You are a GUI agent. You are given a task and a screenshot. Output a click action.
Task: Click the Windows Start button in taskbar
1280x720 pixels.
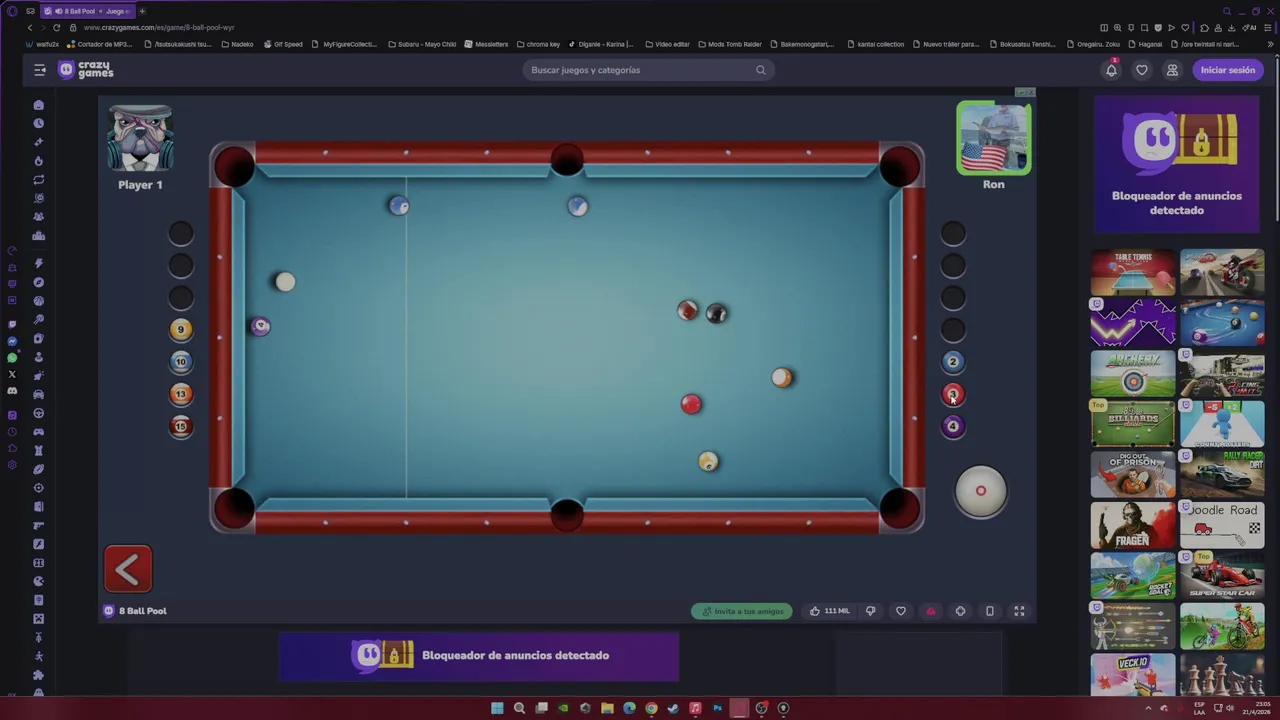(497, 708)
